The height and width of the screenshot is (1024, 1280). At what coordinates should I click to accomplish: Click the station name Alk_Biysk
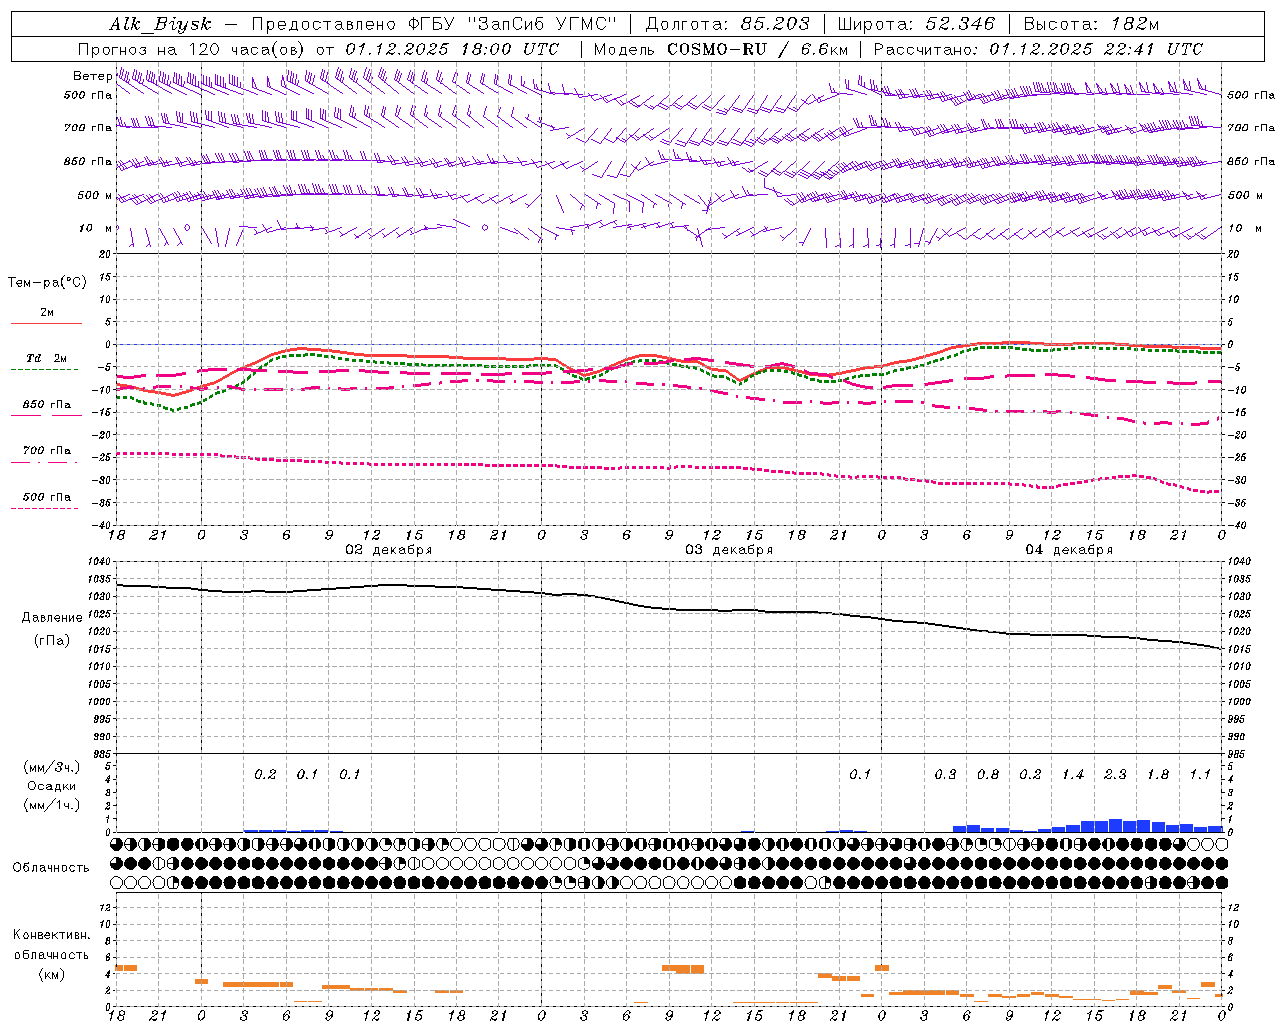pyautogui.click(x=160, y=24)
